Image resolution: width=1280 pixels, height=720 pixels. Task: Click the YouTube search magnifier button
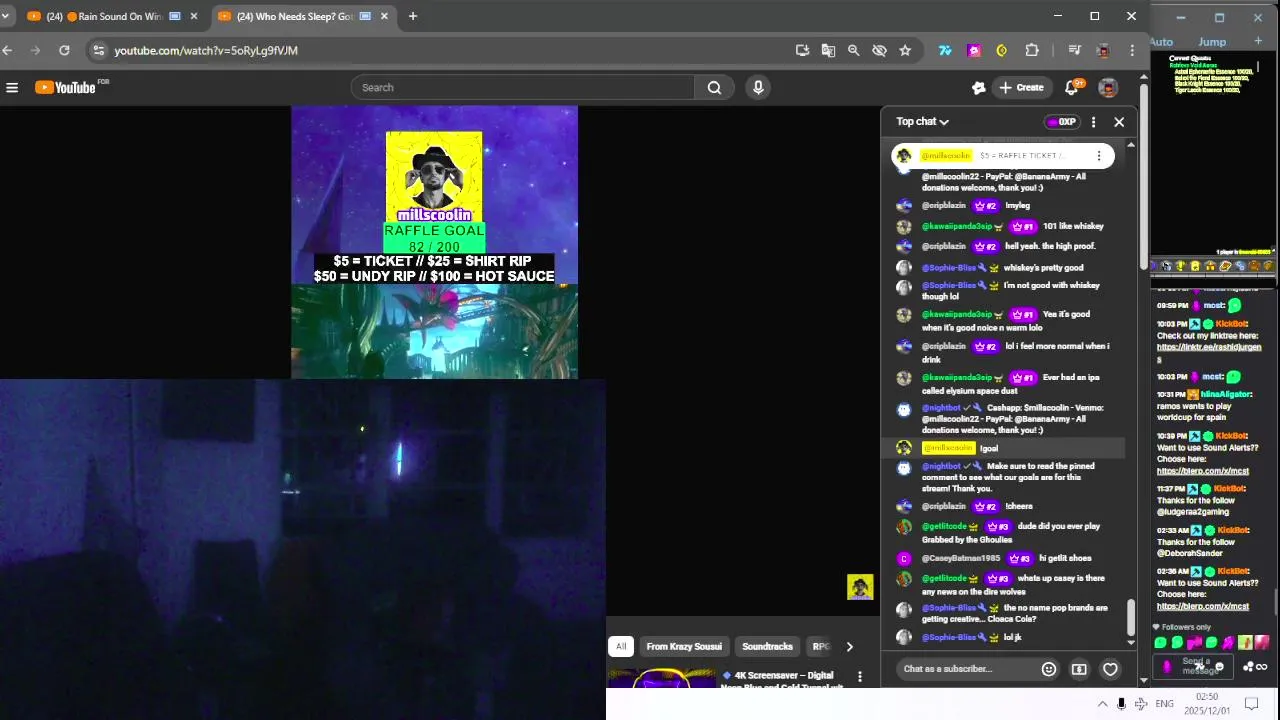pyautogui.click(x=714, y=88)
